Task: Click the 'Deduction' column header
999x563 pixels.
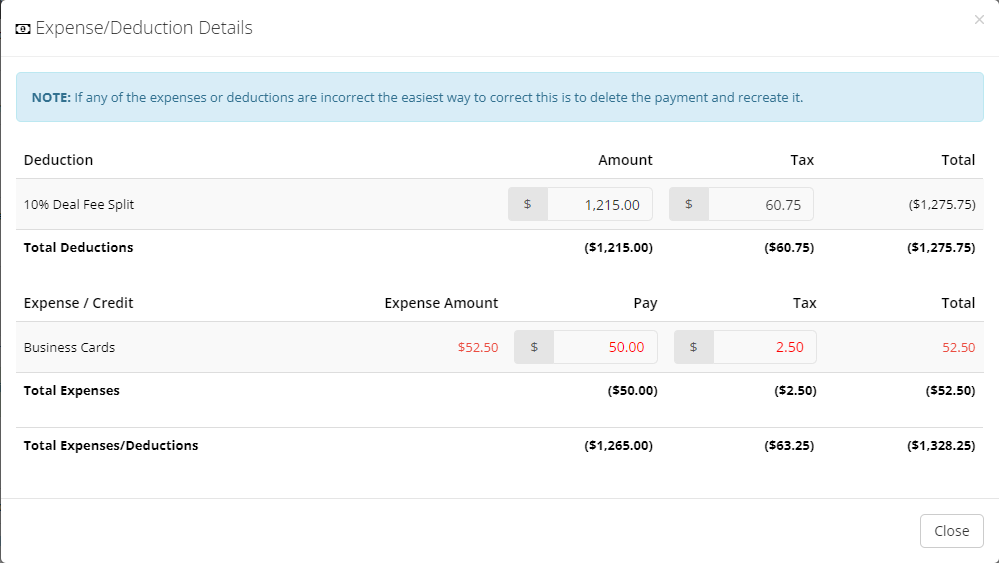Action: coord(58,160)
